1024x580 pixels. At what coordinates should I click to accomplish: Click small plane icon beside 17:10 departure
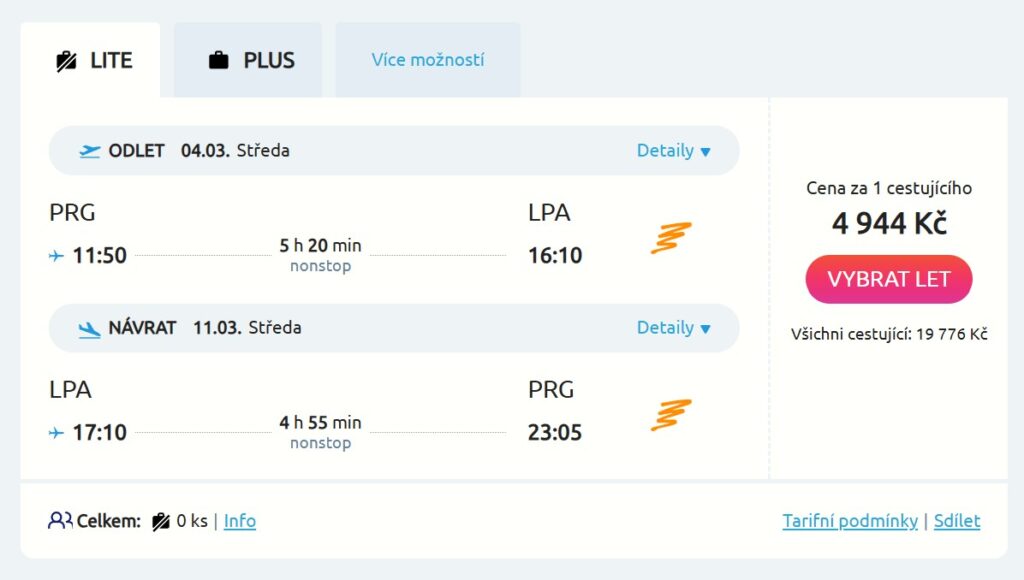tap(57, 433)
